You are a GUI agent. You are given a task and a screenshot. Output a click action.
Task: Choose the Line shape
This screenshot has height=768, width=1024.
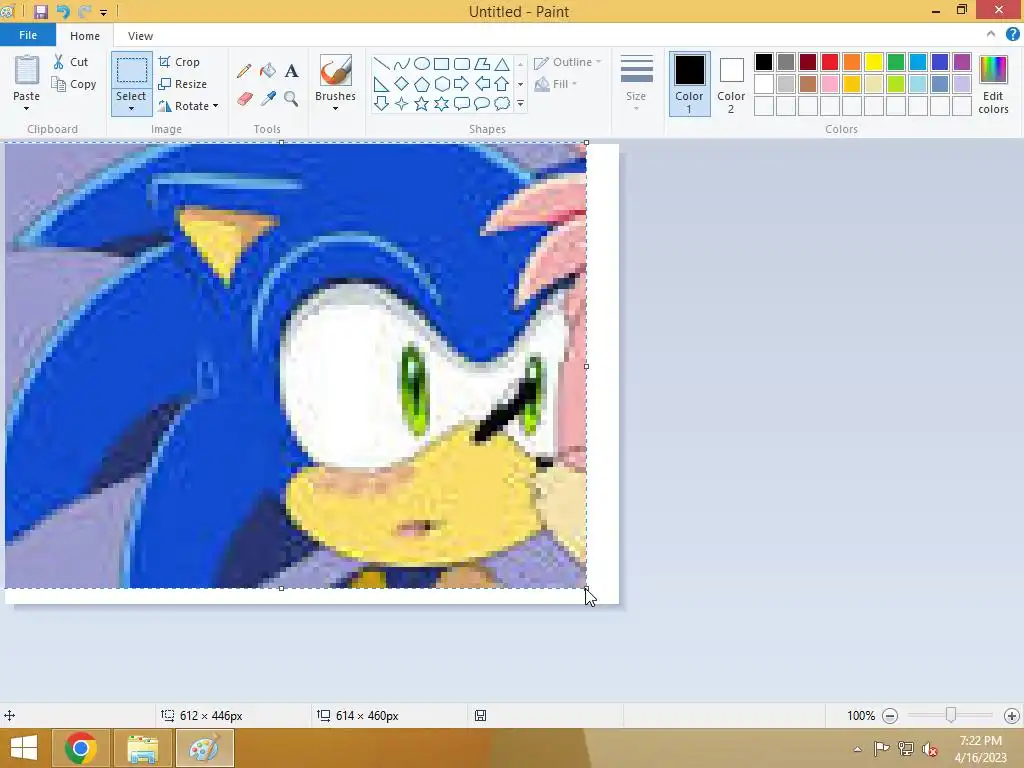[381, 64]
